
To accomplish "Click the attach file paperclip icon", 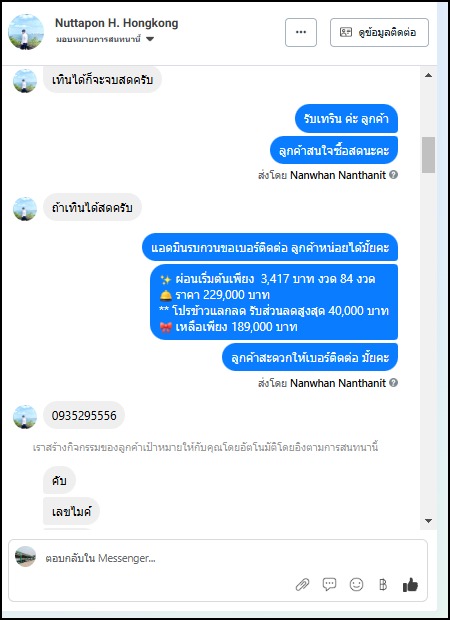I will pyautogui.click(x=303, y=584).
